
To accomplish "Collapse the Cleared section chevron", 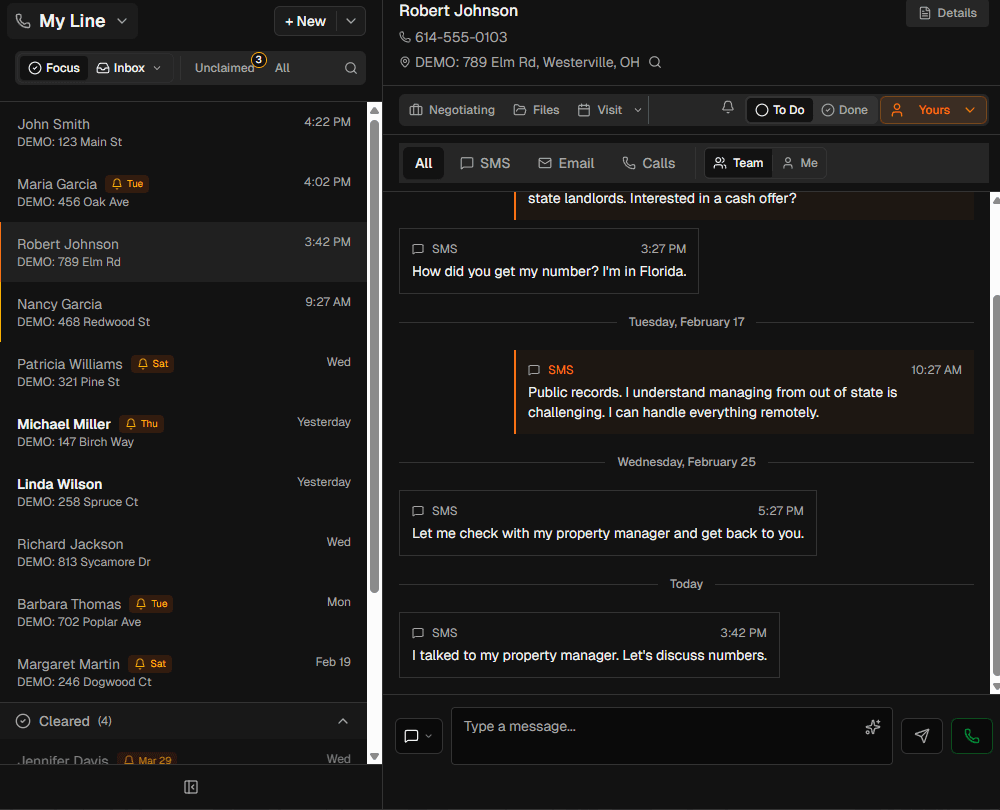I will (342, 721).
